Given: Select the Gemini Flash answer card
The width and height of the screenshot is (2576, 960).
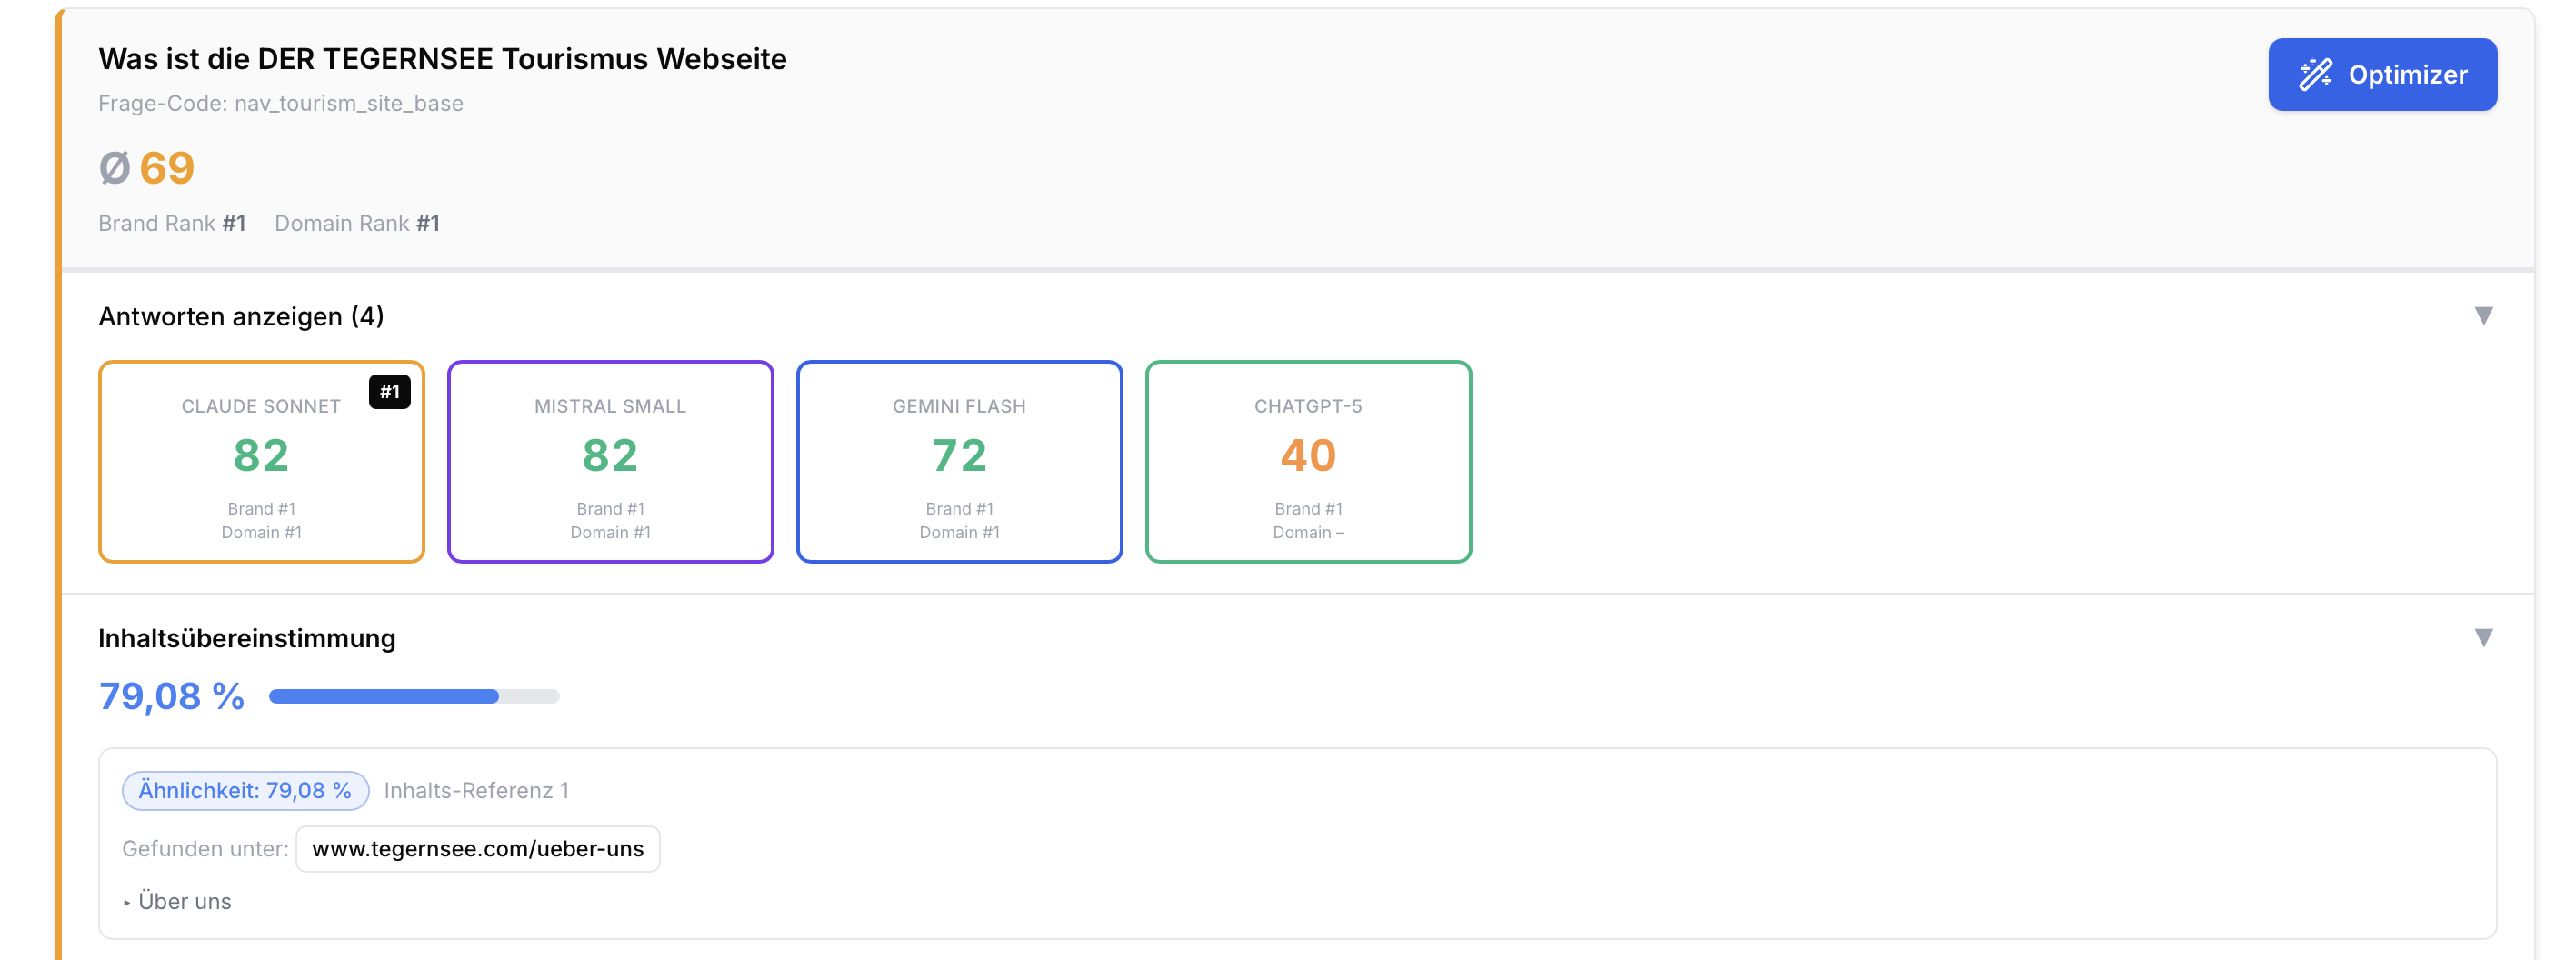Looking at the screenshot, I should 959,462.
